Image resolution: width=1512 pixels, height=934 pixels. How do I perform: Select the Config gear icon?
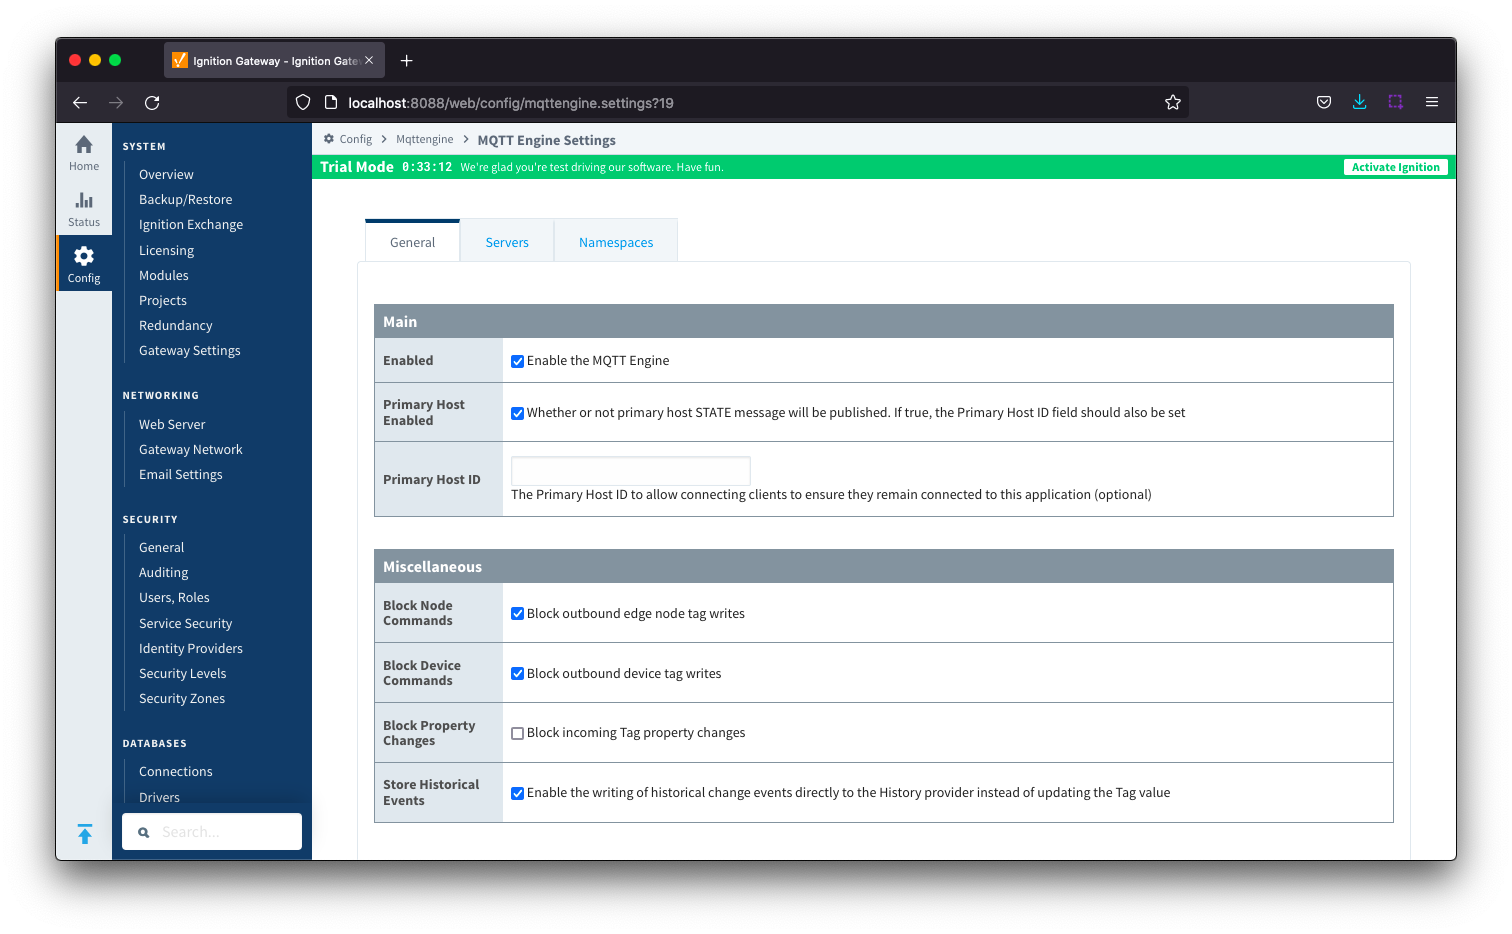tap(84, 256)
